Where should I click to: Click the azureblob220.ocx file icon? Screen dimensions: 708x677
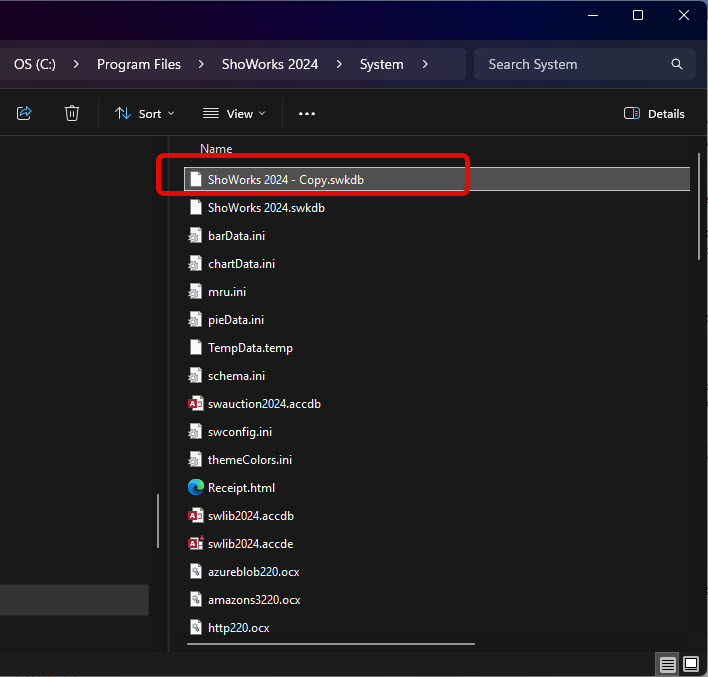[x=196, y=572]
